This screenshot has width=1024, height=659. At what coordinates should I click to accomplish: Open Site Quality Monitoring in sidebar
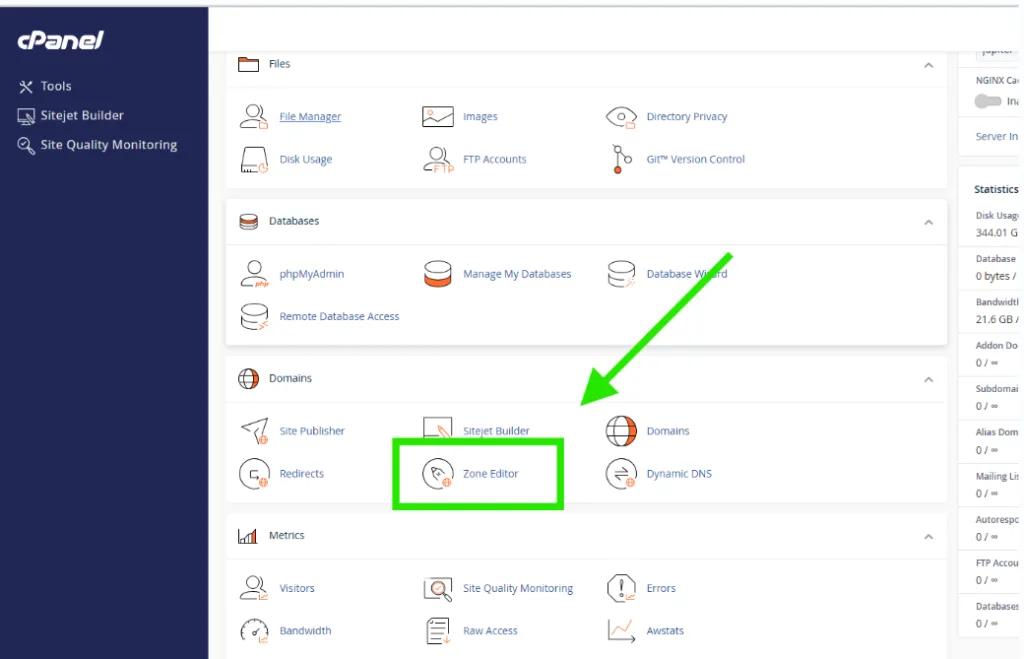pyautogui.click(x=108, y=145)
